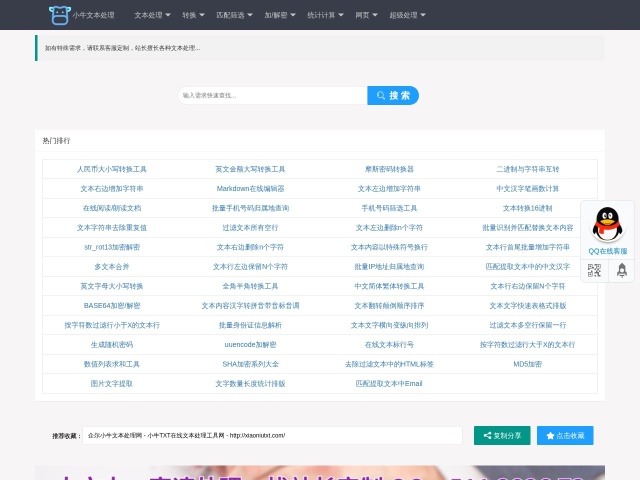Open 全角半角转换工具
This screenshot has width=640, height=480.
point(250,286)
